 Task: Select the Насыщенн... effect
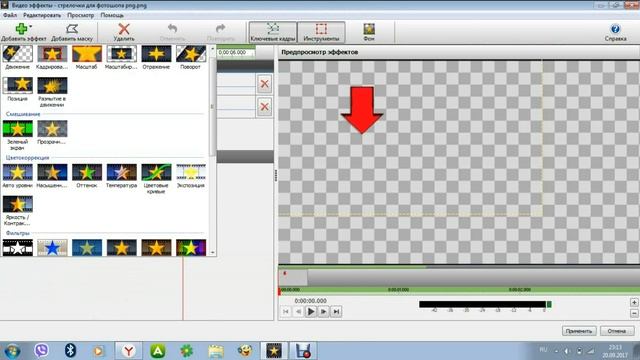click(52, 176)
